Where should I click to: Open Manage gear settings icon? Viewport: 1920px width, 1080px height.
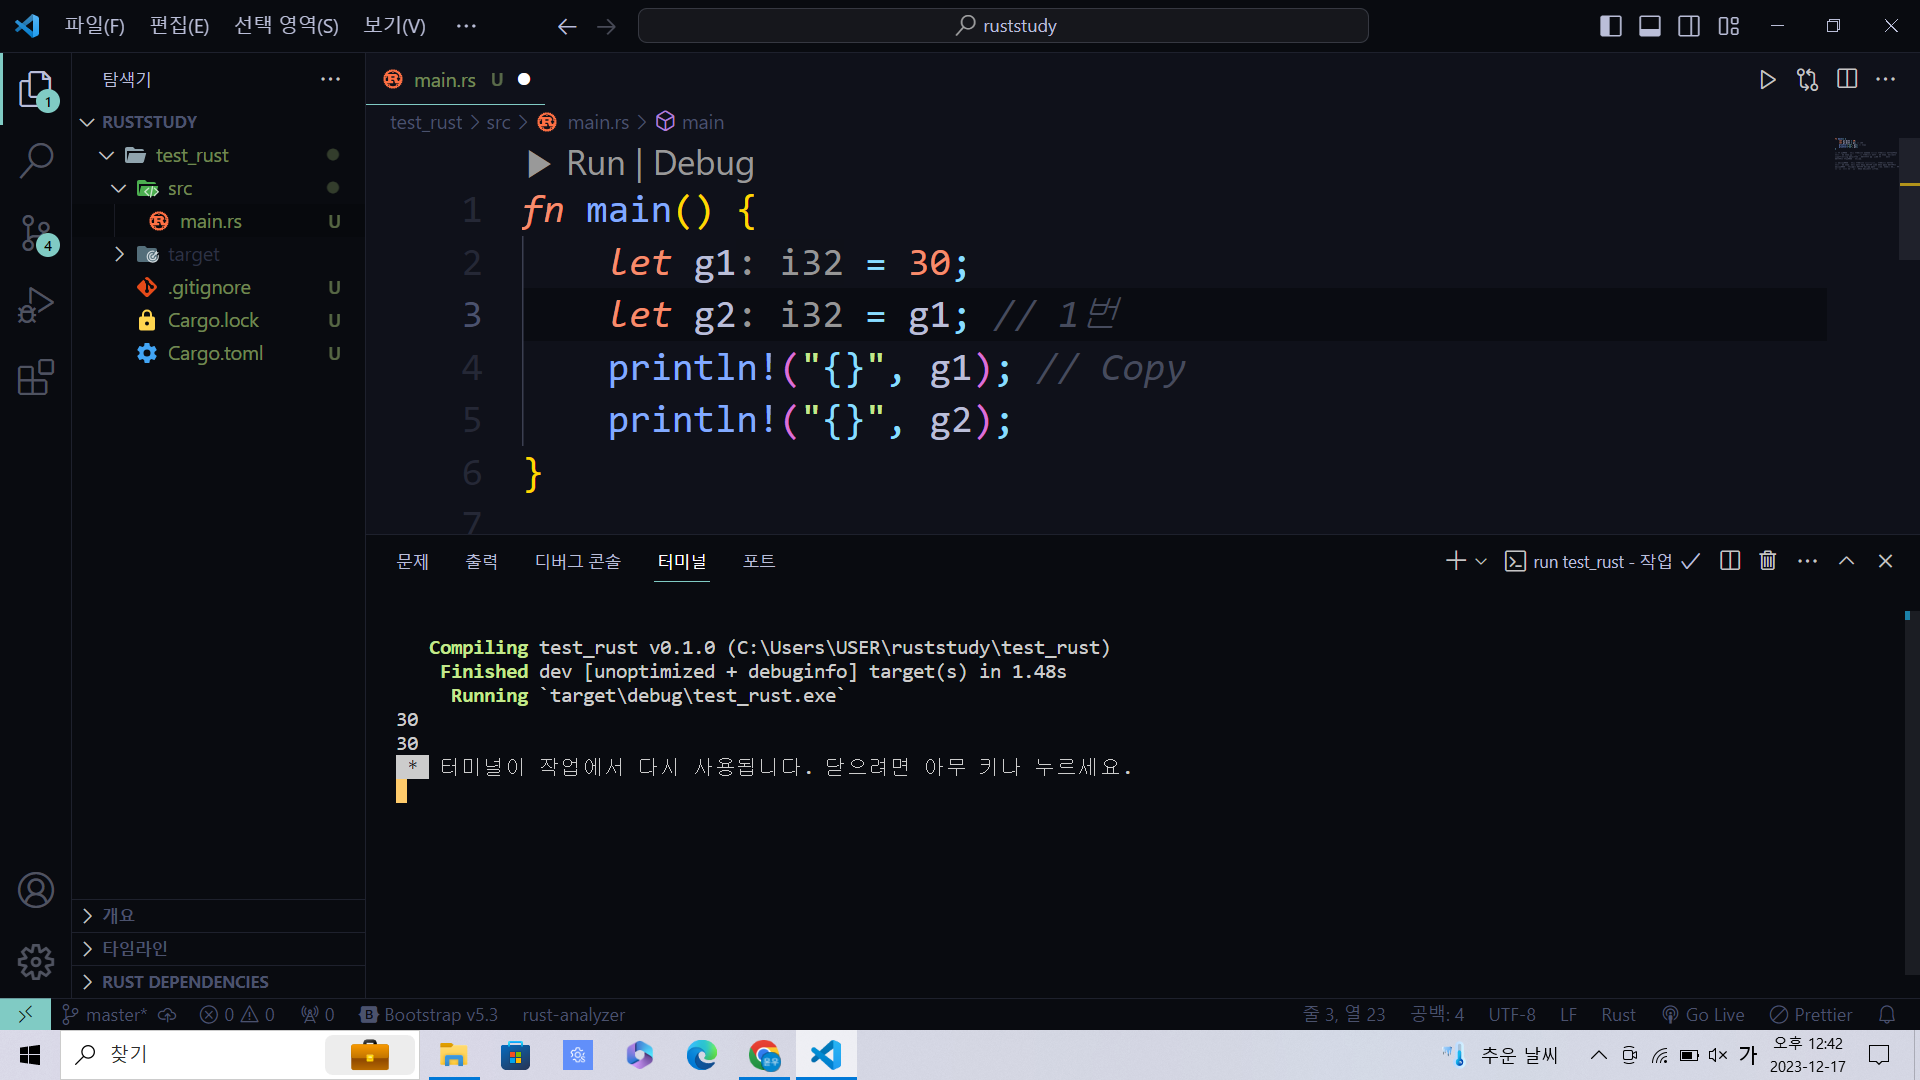[x=36, y=962]
